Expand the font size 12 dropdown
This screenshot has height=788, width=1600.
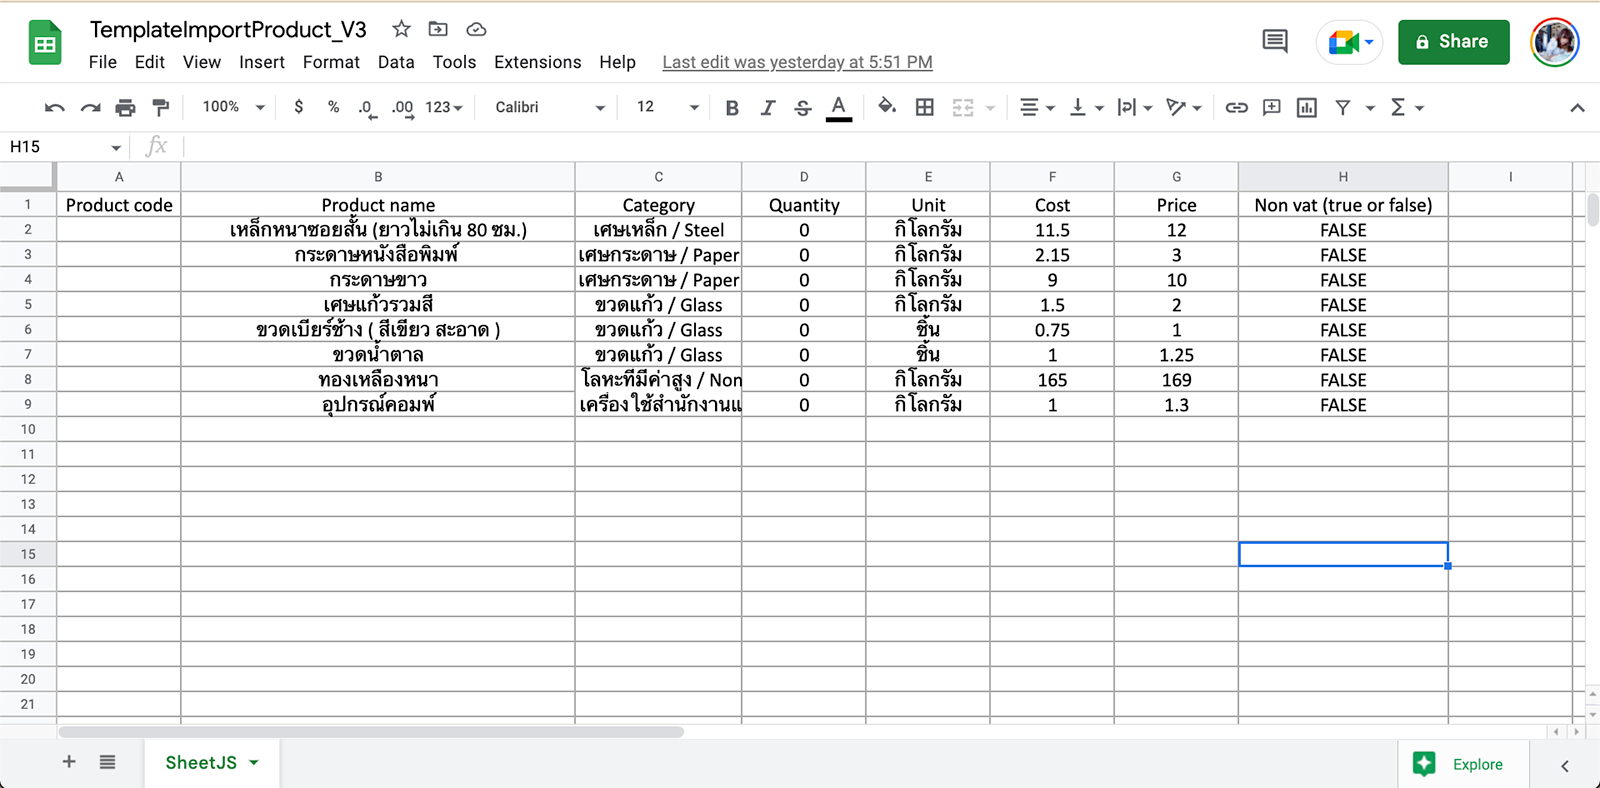667,108
